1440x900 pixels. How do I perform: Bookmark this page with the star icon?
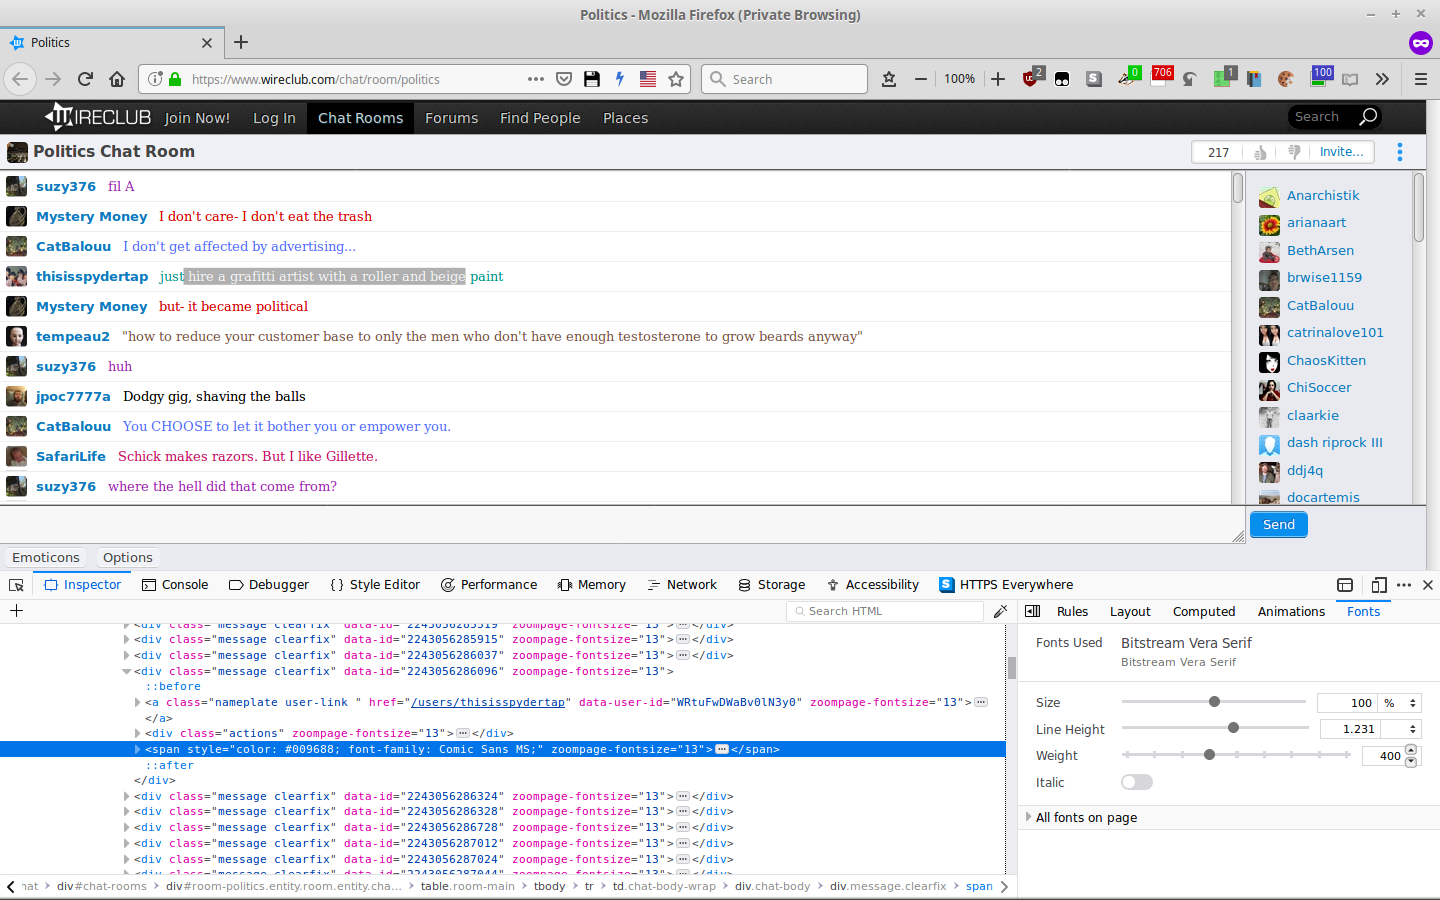(676, 79)
